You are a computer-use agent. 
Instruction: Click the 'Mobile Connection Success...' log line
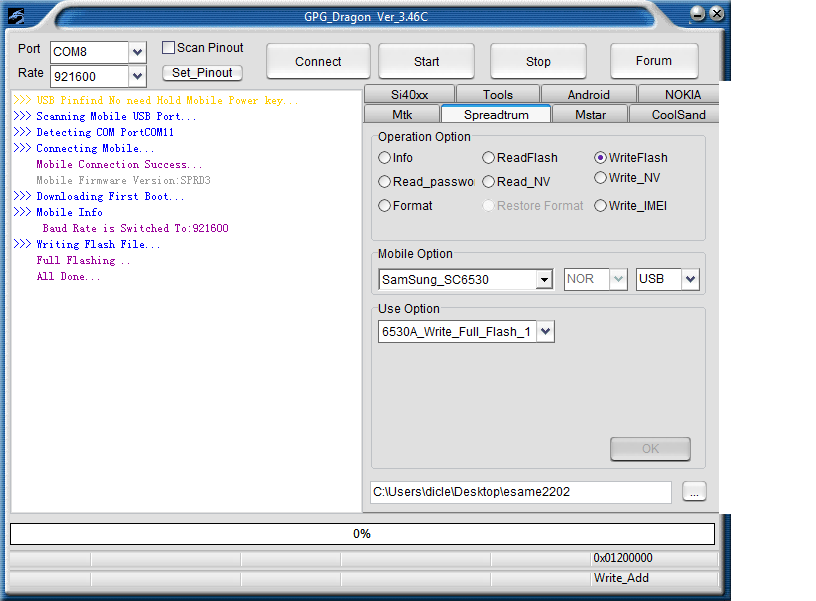[119, 164]
